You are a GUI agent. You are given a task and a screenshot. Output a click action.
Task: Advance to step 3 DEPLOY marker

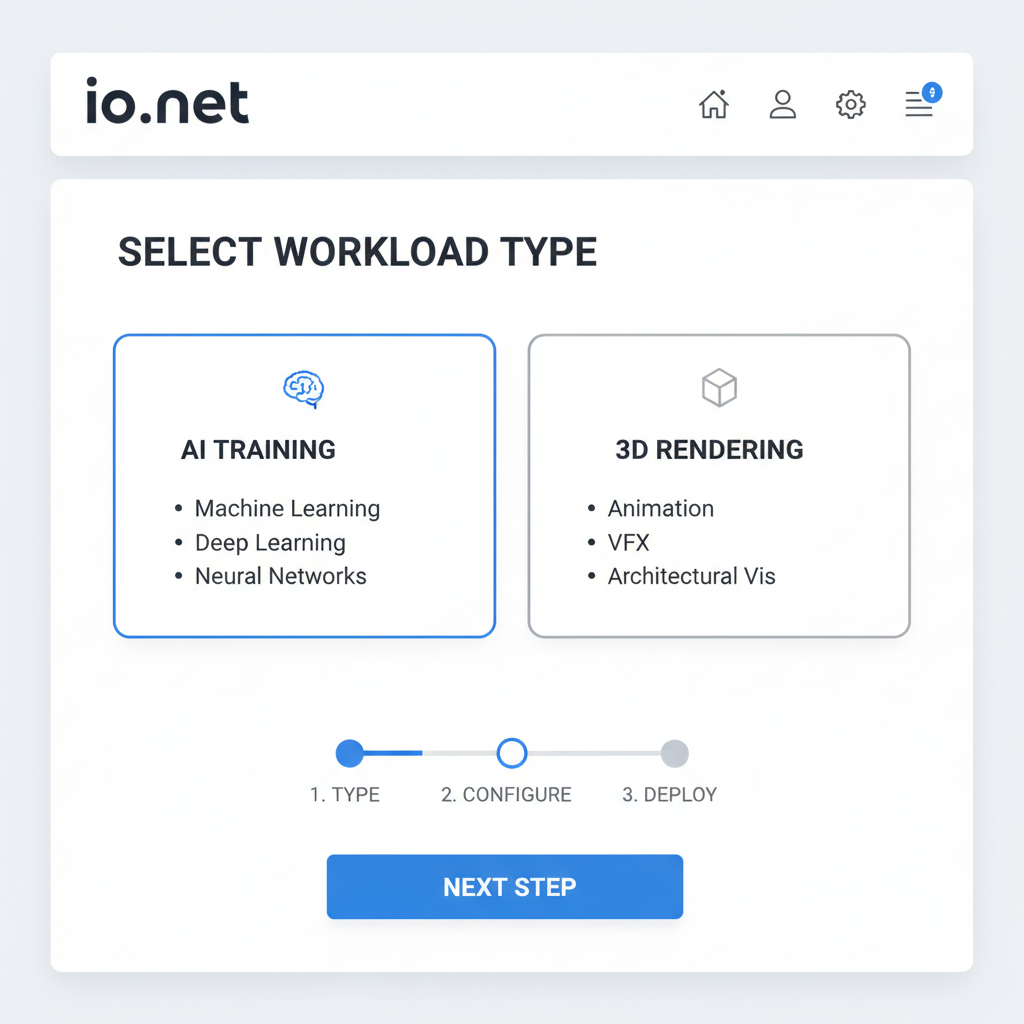point(675,753)
